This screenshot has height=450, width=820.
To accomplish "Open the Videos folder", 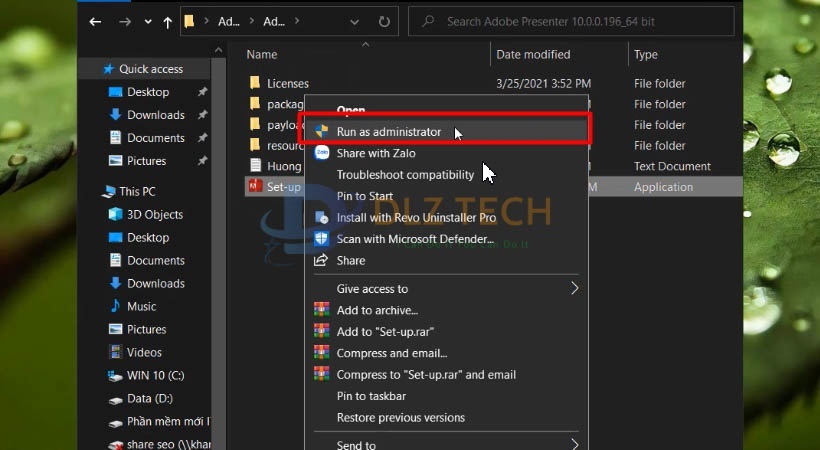I will (144, 353).
